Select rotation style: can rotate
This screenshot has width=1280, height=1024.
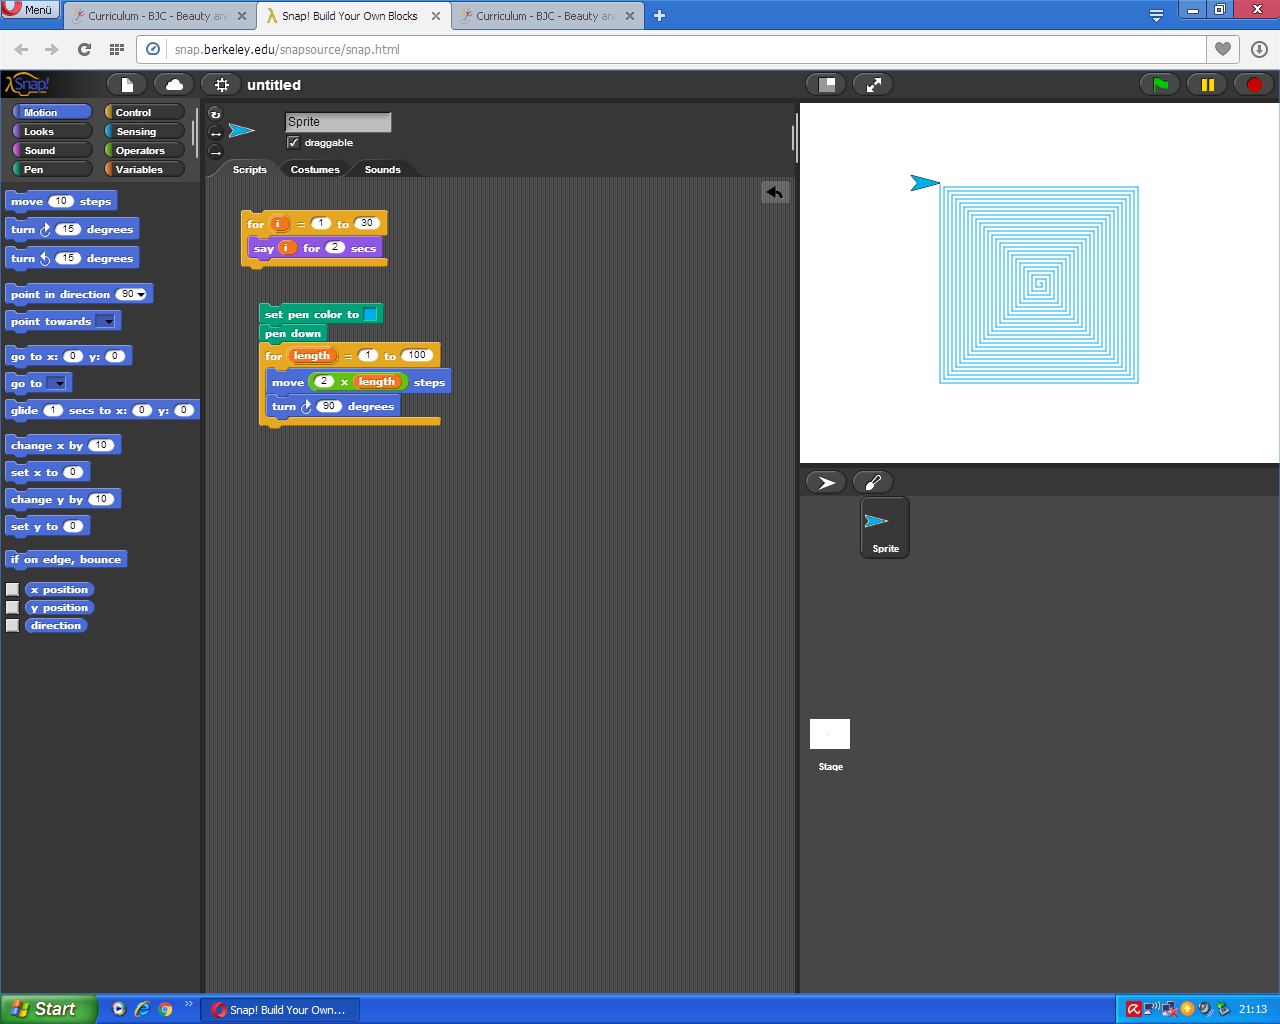click(x=215, y=114)
